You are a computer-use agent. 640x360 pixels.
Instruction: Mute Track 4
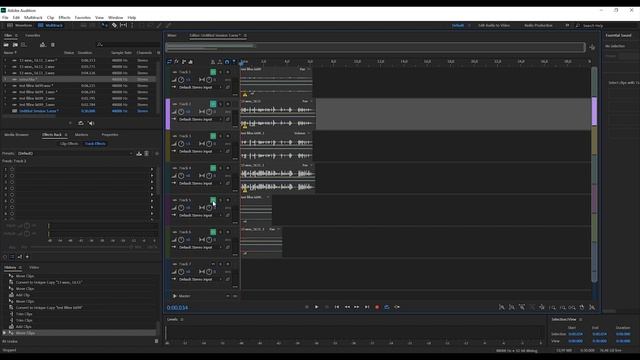(x=213, y=168)
